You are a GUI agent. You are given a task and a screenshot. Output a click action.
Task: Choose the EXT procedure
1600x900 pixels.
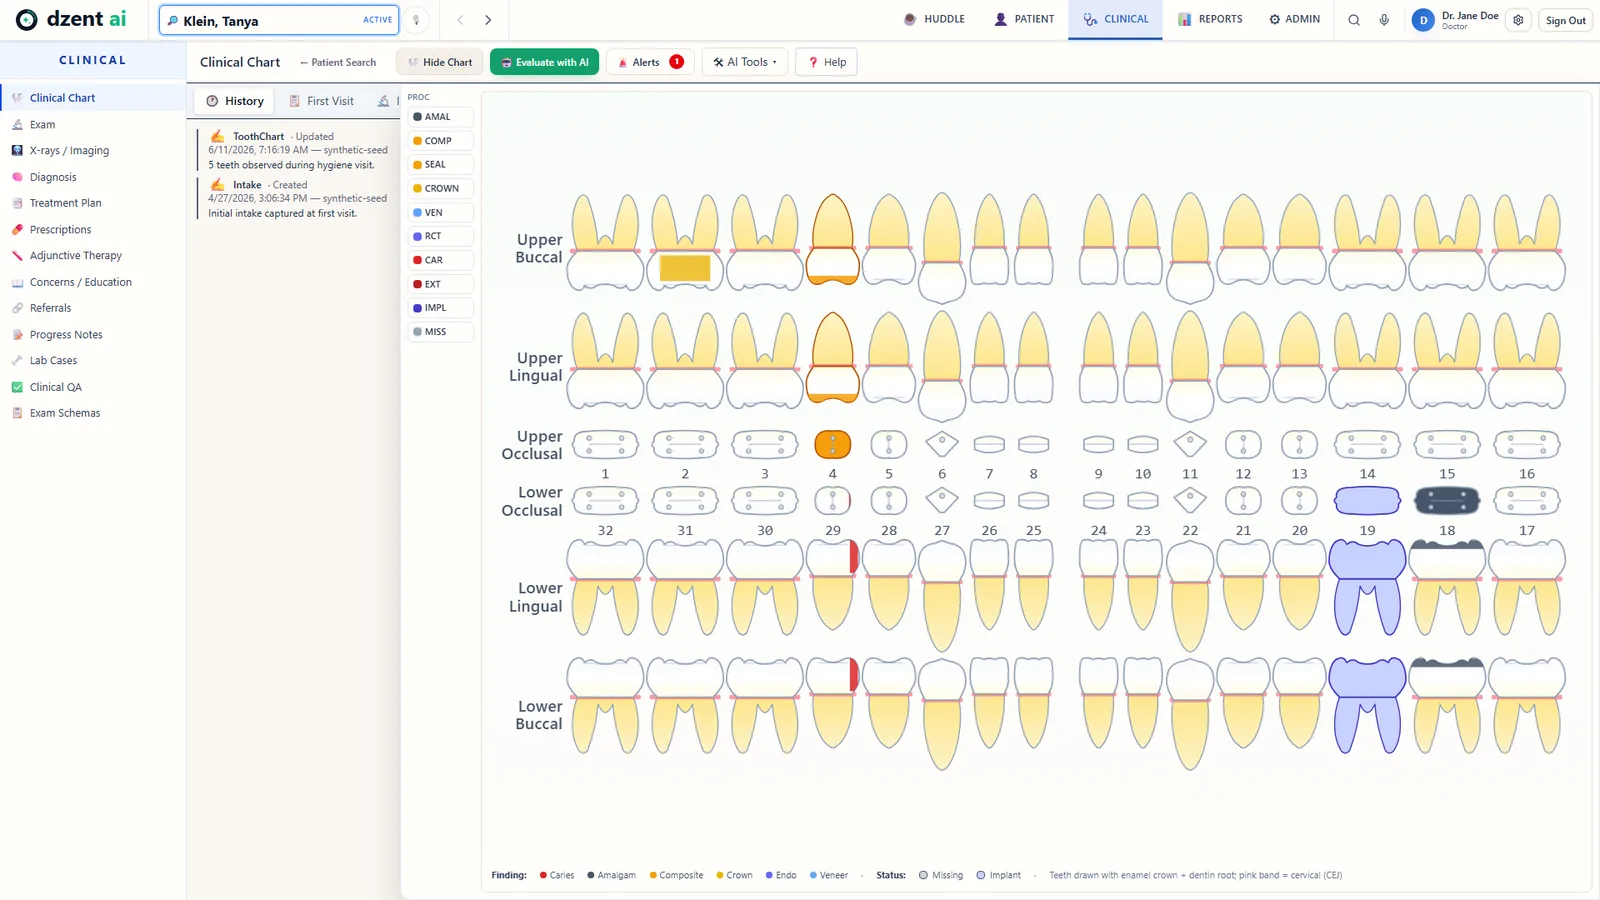point(440,284)
